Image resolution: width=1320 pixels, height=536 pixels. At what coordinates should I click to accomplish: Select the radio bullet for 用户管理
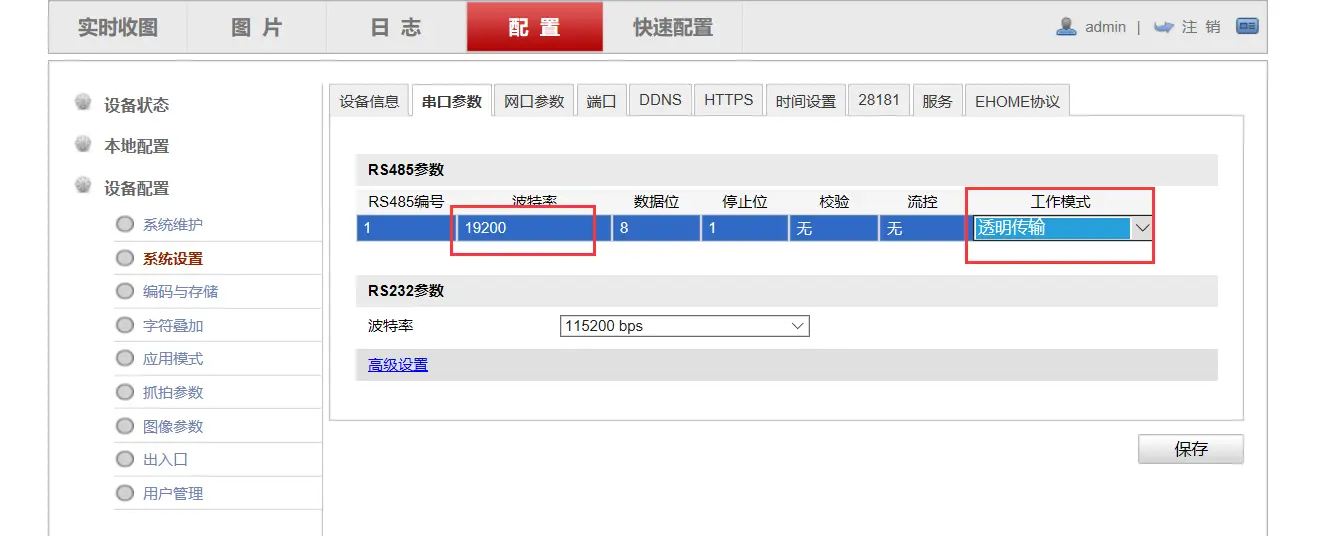coord(125,493)
